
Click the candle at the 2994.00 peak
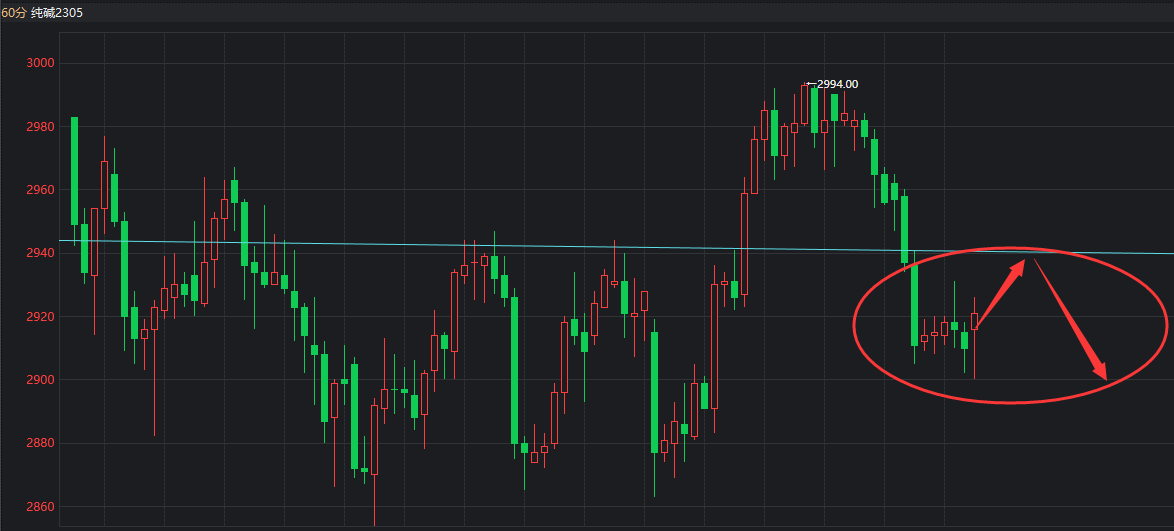click(x=804, y=105)
